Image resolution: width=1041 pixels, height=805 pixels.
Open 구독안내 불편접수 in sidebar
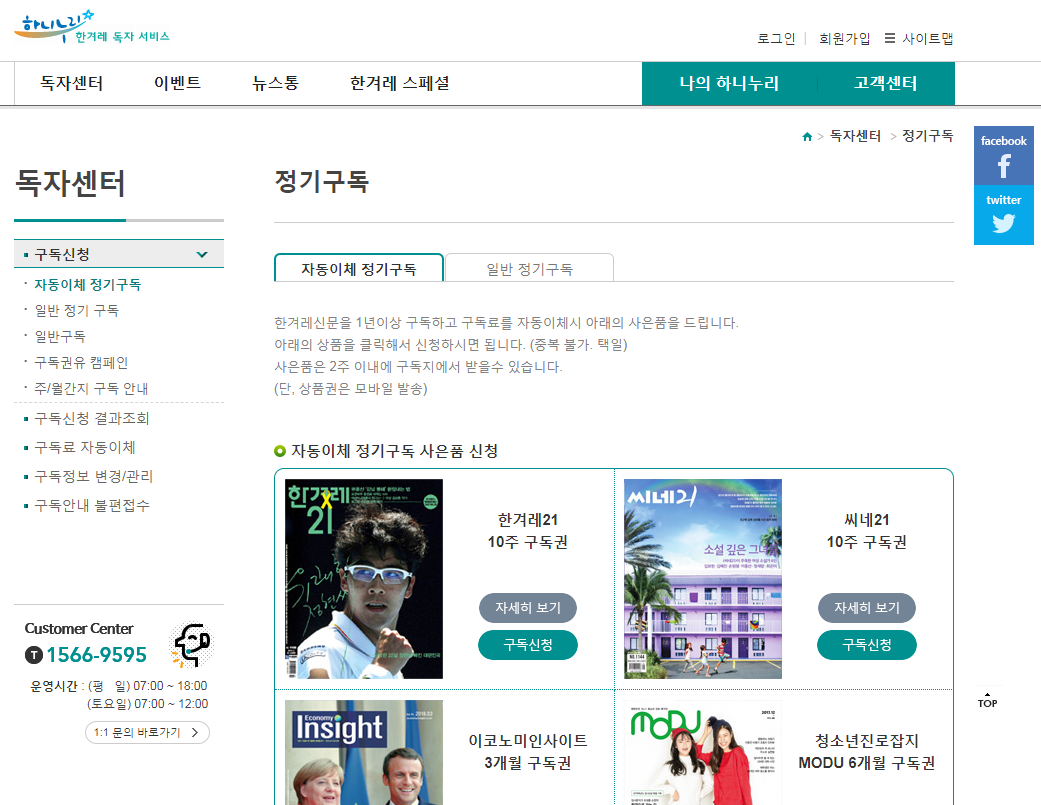click(92, 506)
